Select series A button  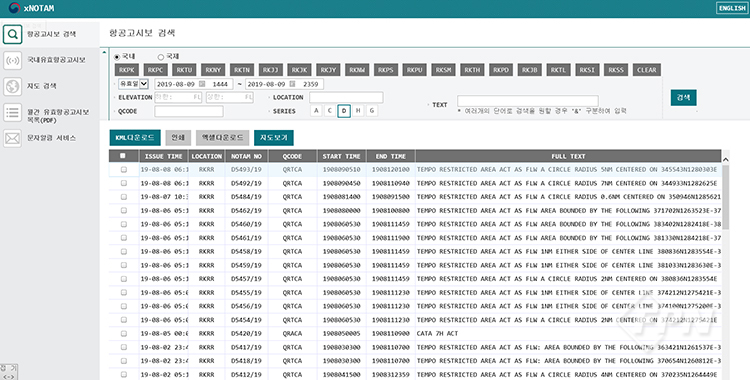click(316, 111)
